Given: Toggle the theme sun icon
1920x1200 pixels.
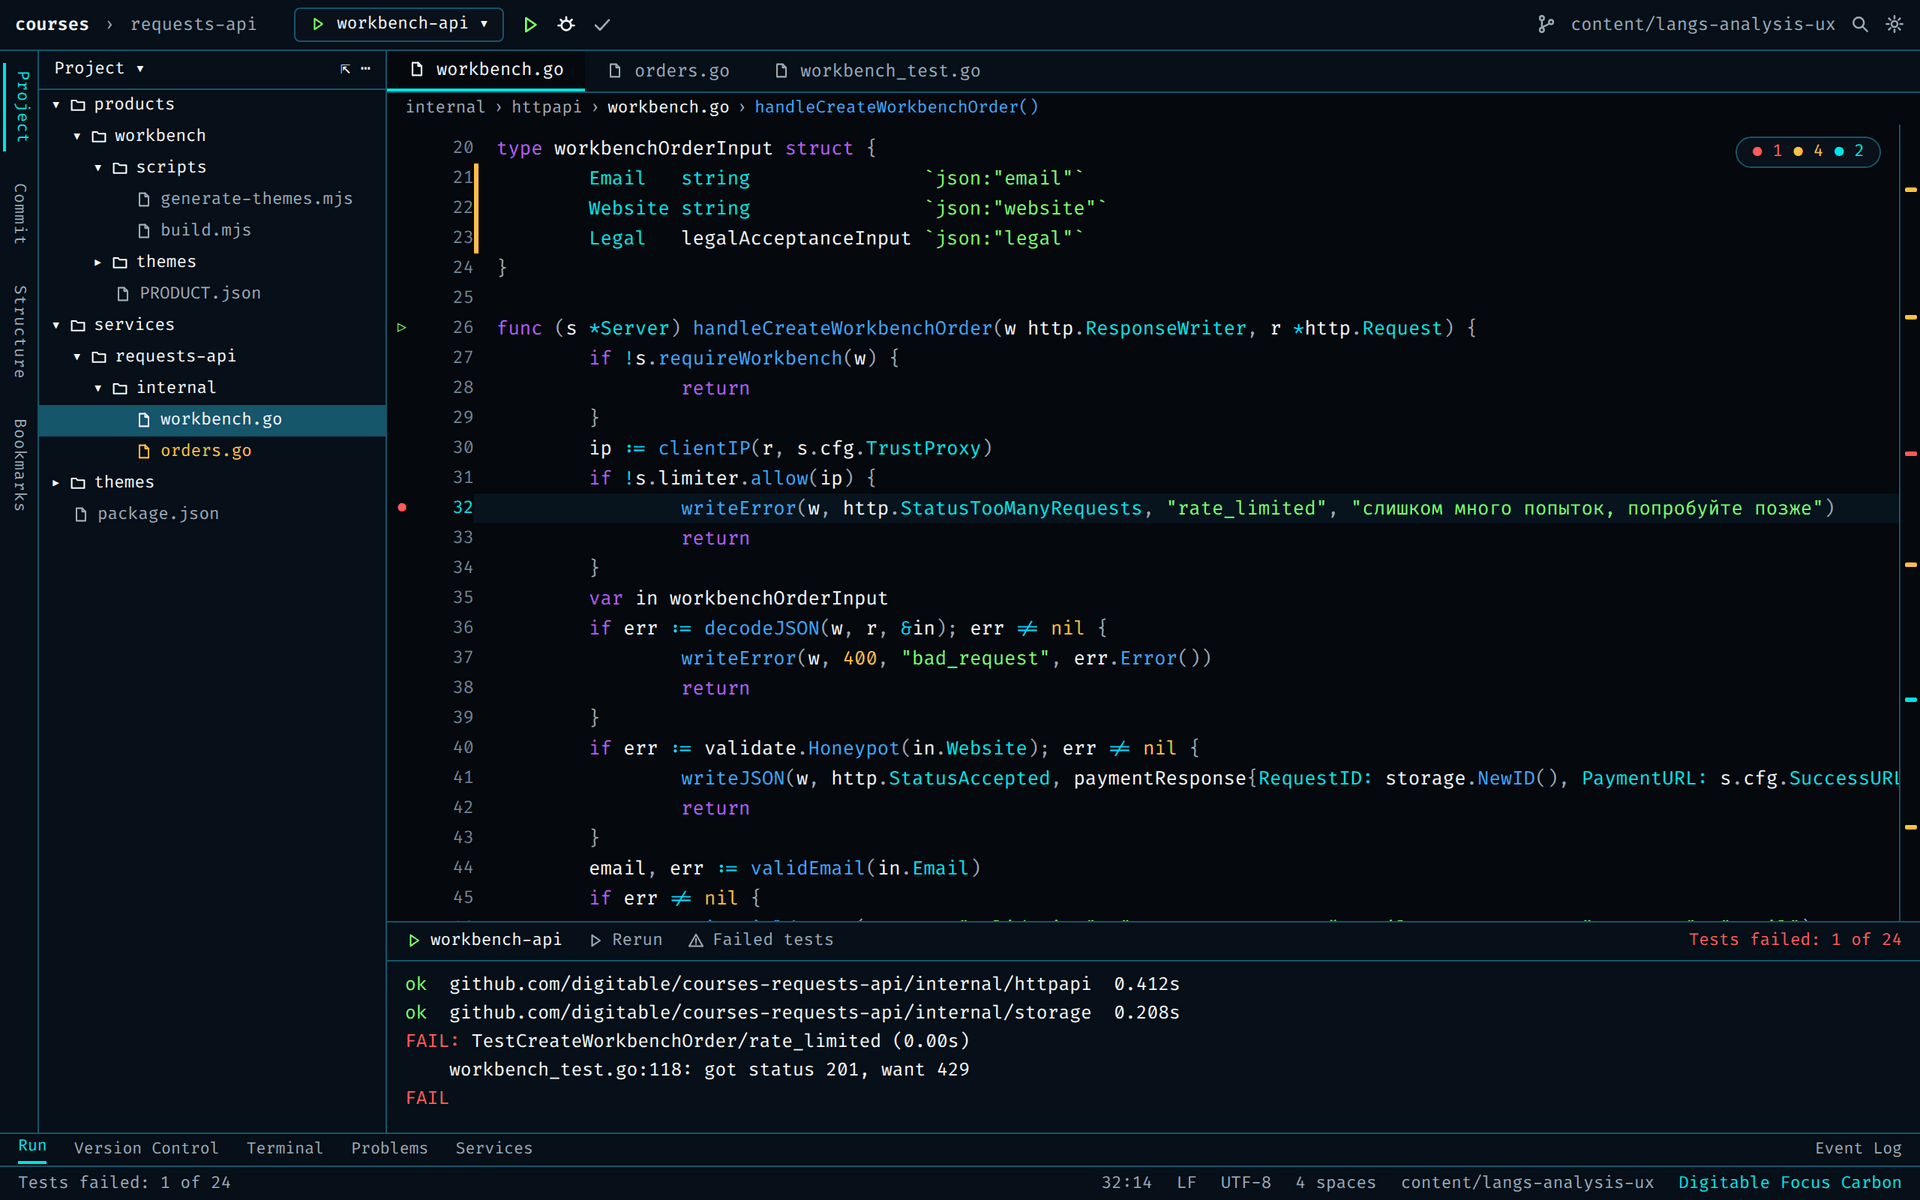Looking at the screenshot, I should click(1894, 24).
